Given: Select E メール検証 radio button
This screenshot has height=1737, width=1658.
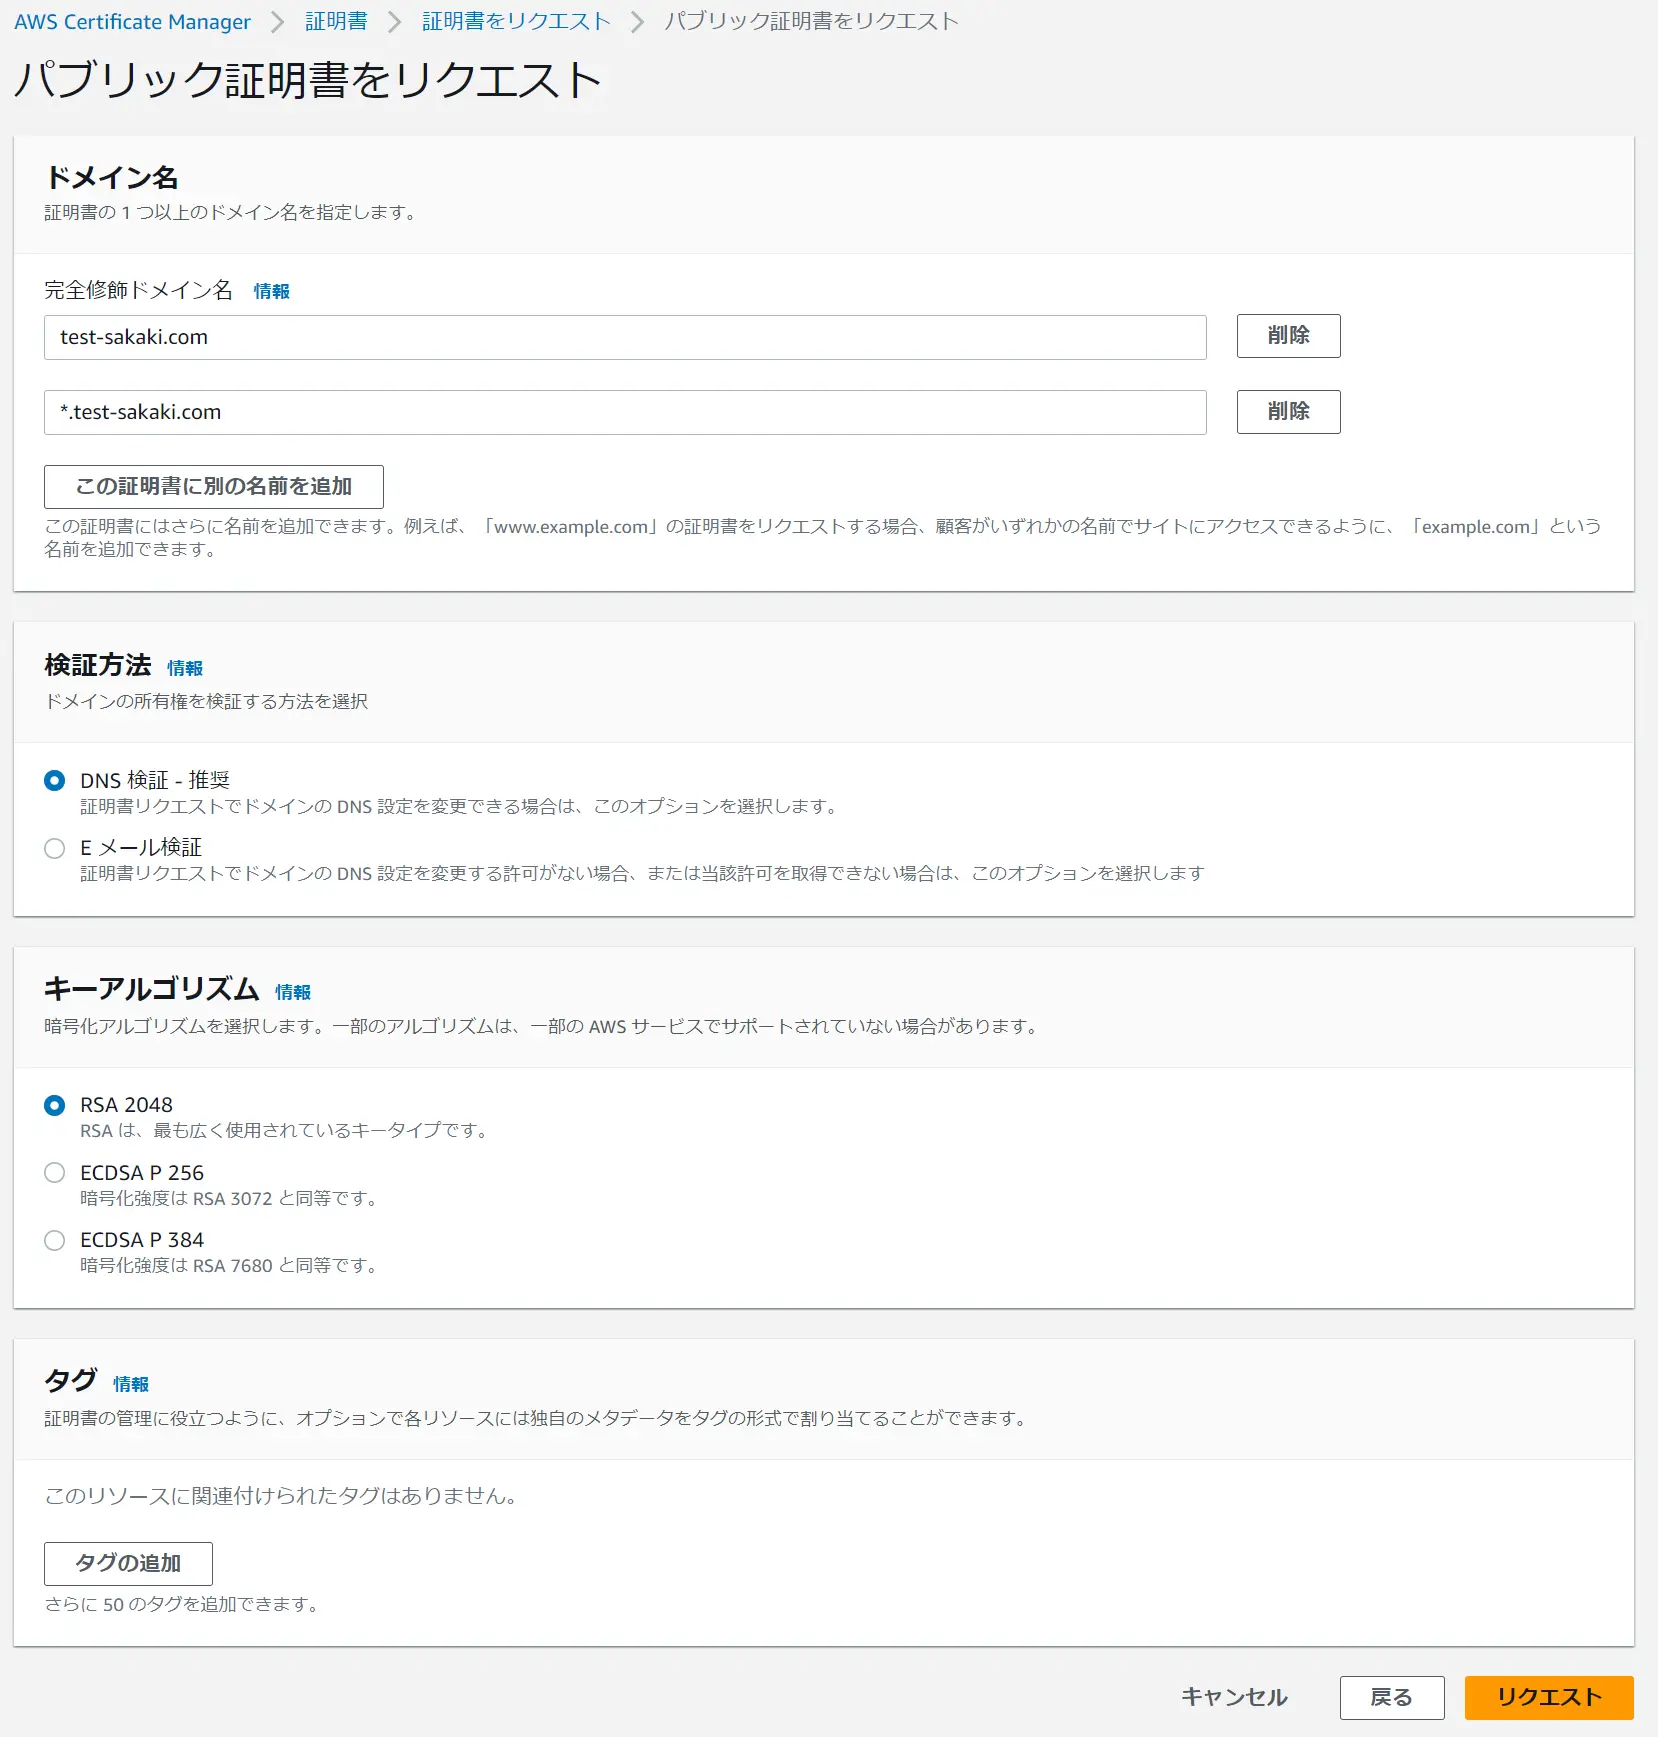Looking at the screenshot, I should (55, 849).
